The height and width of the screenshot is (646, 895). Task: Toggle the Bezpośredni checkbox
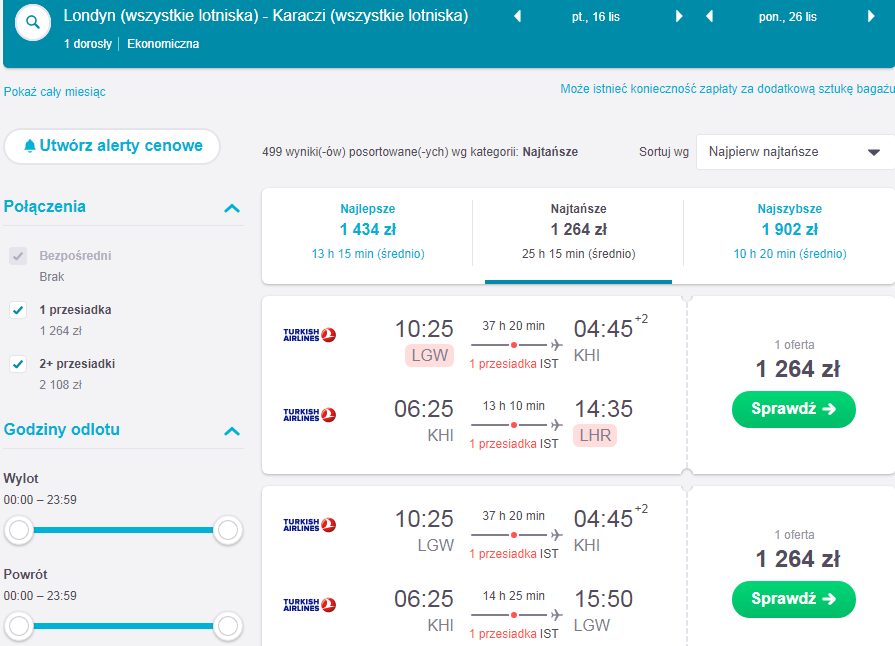(x=18, y=256)
